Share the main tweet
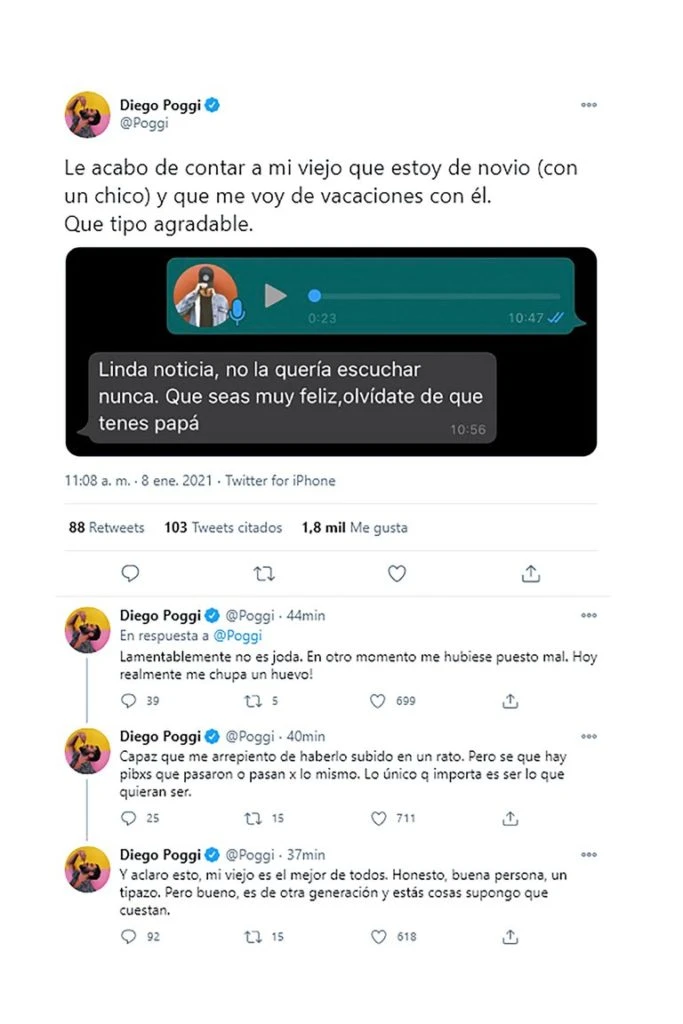The height and width of the screenshot is (1024, 683). pyautogui.click(x=531, y=573)
